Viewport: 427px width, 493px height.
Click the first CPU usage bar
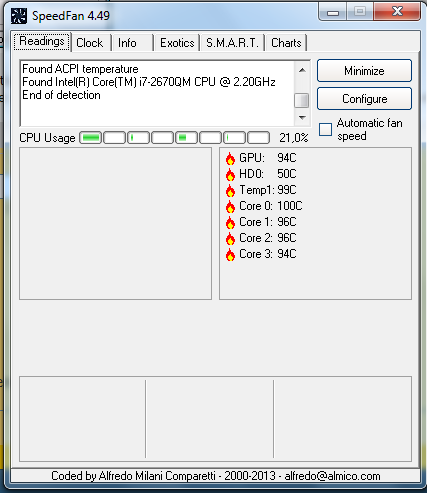[91, 137]
